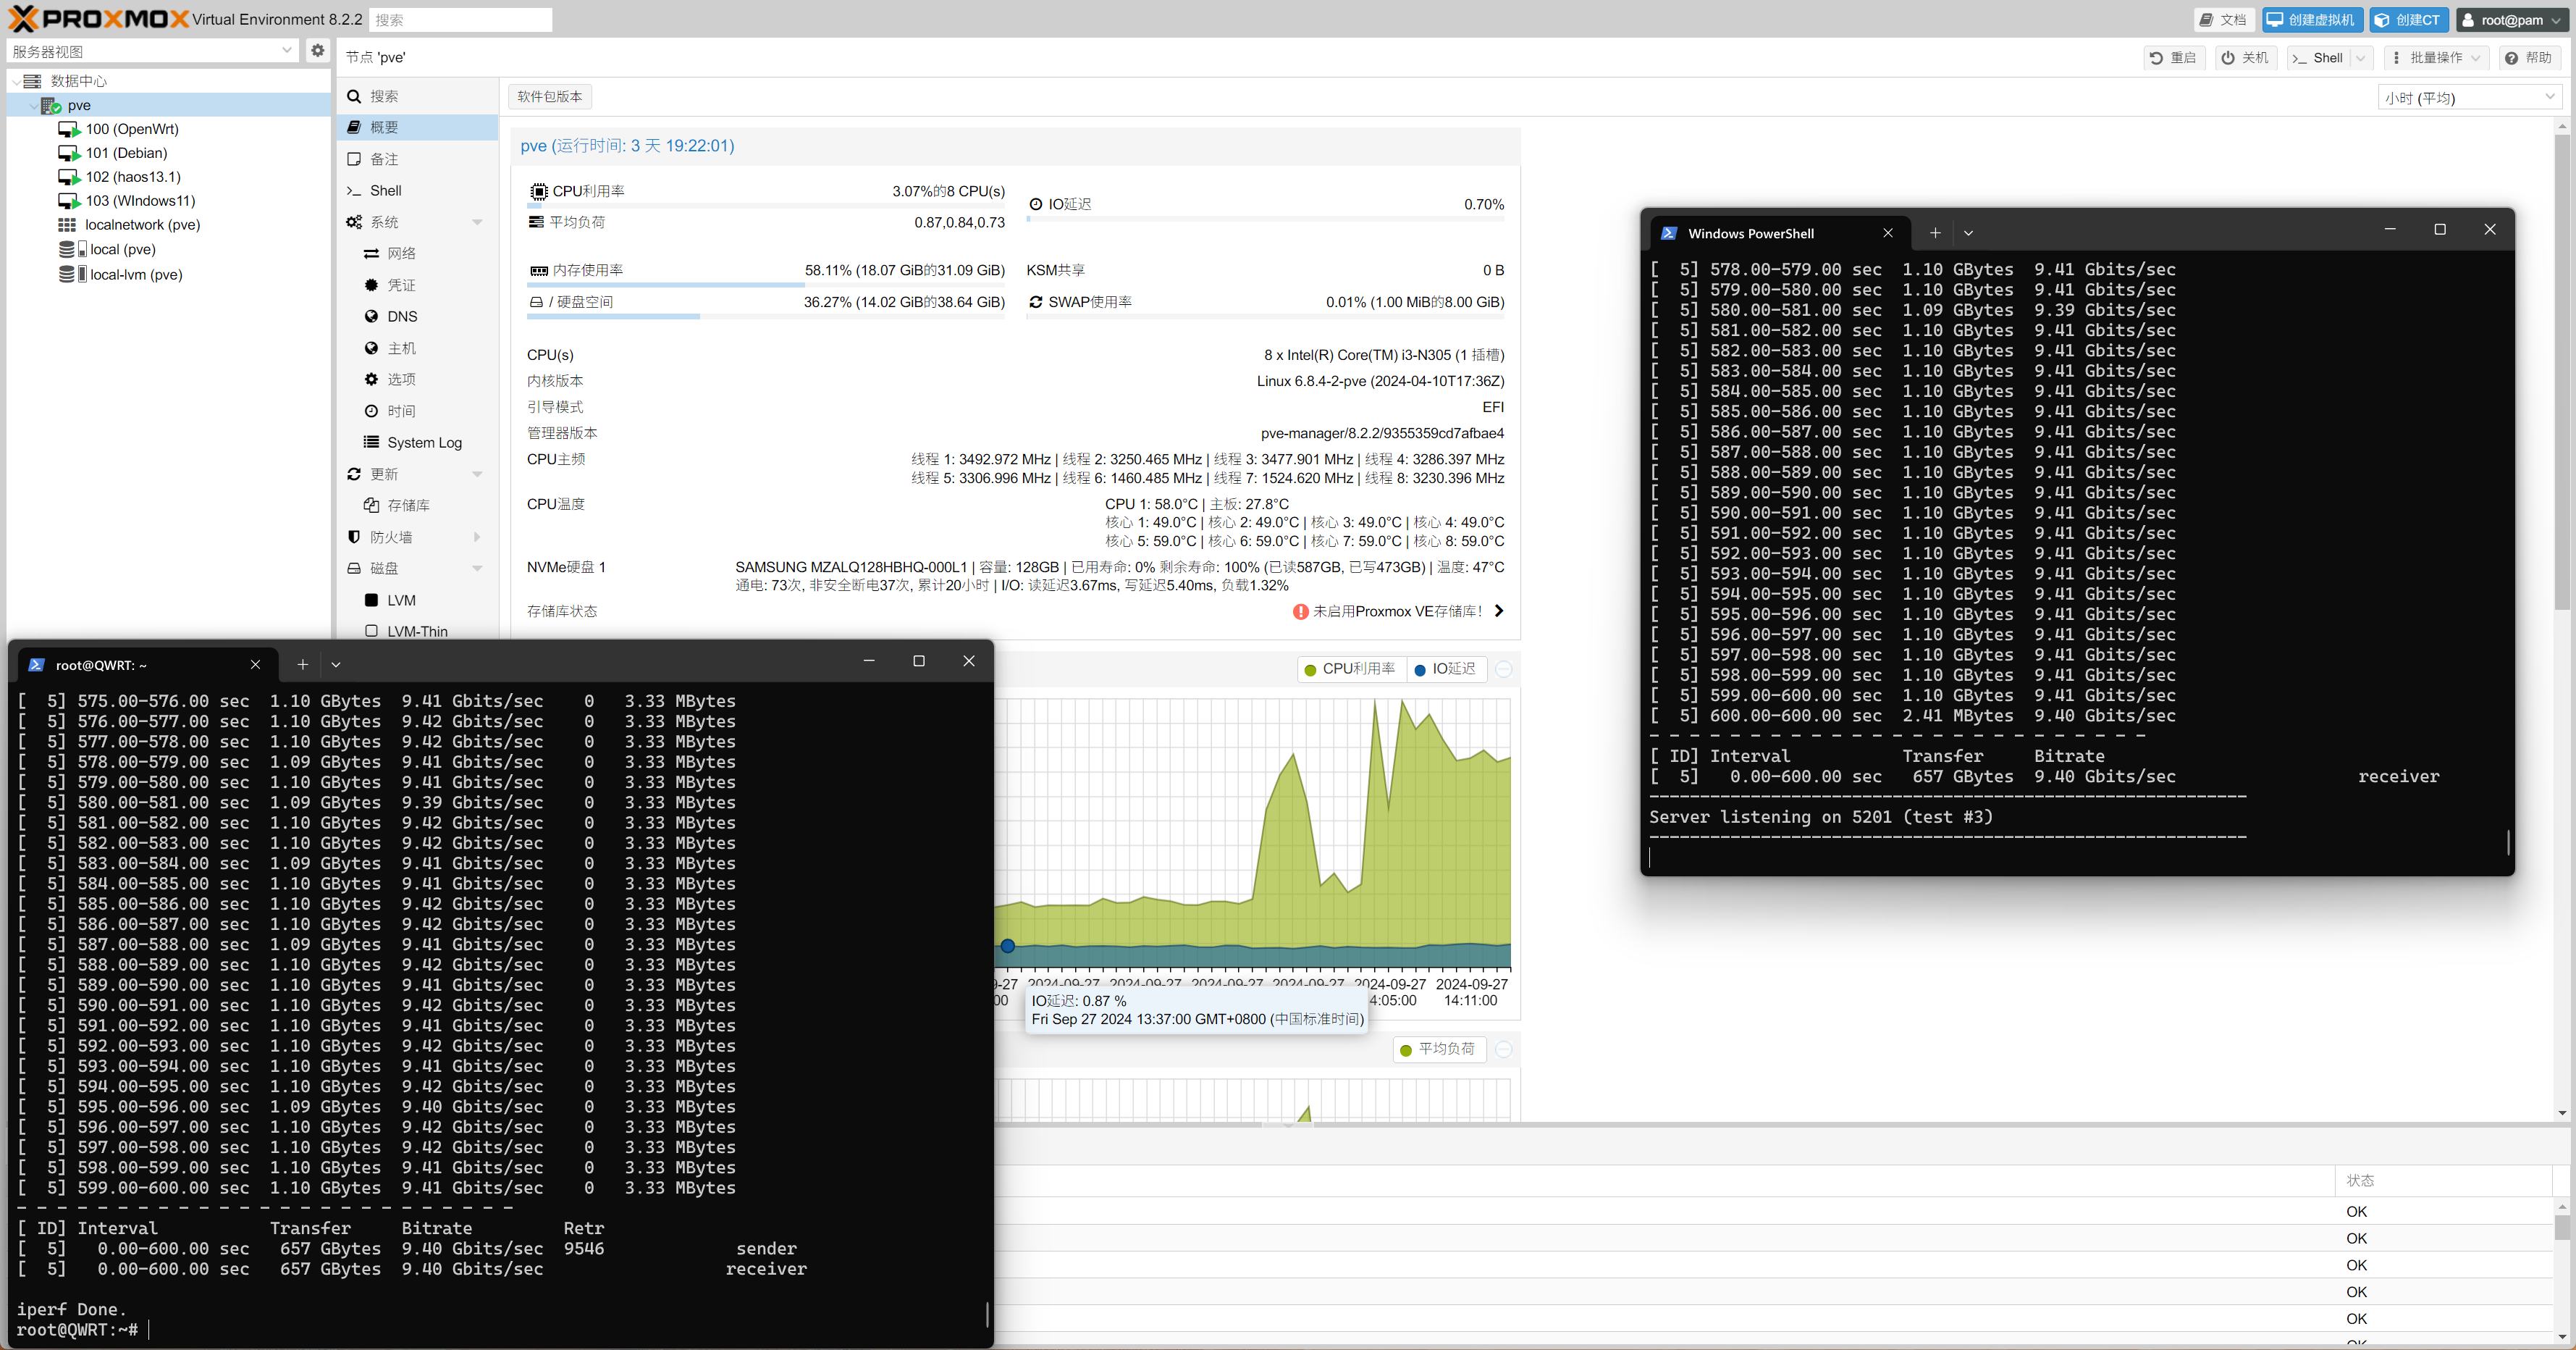The width and height of the screenshot is (2576, 1350).
Task: Collapse the 更新 menu section
Action: pos(477,474)
